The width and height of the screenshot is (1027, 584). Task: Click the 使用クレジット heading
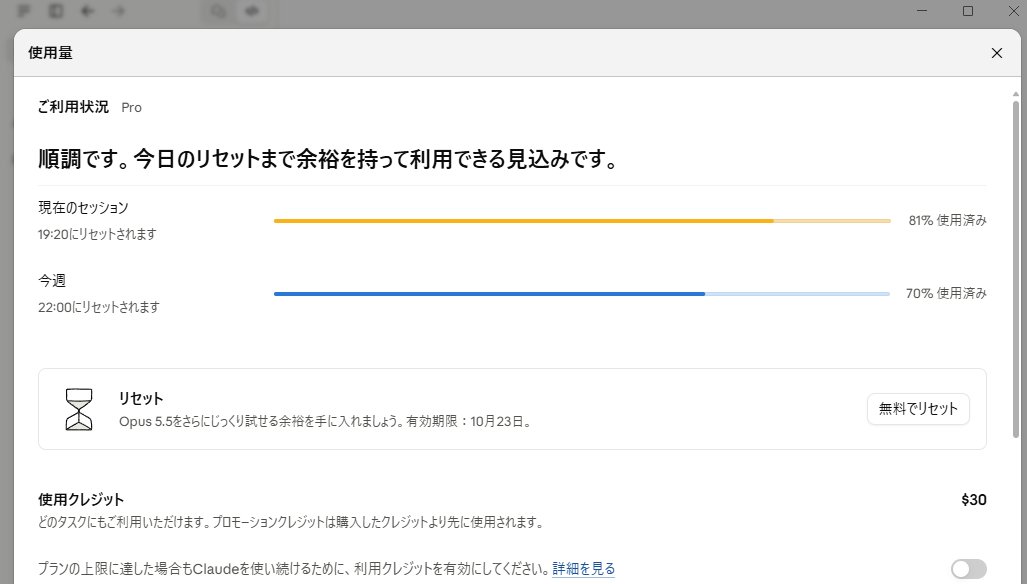pyautogui.click(x=81, y=500)
